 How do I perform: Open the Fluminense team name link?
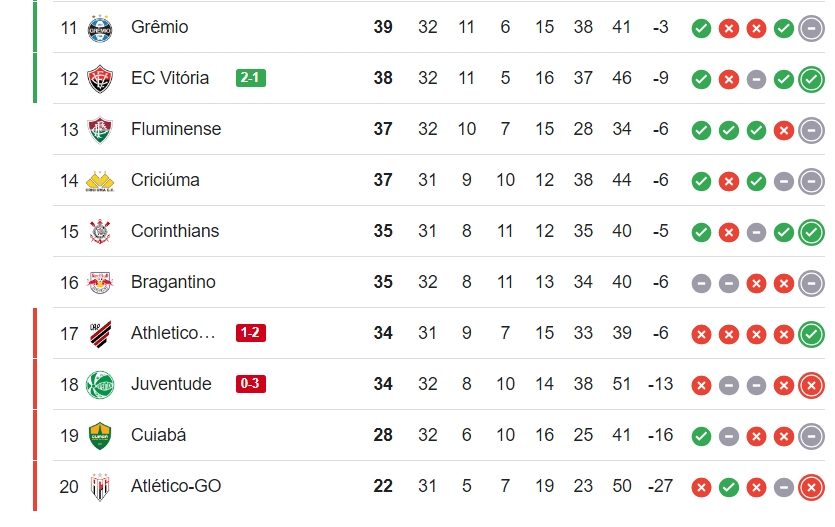(x=176, y=129)
